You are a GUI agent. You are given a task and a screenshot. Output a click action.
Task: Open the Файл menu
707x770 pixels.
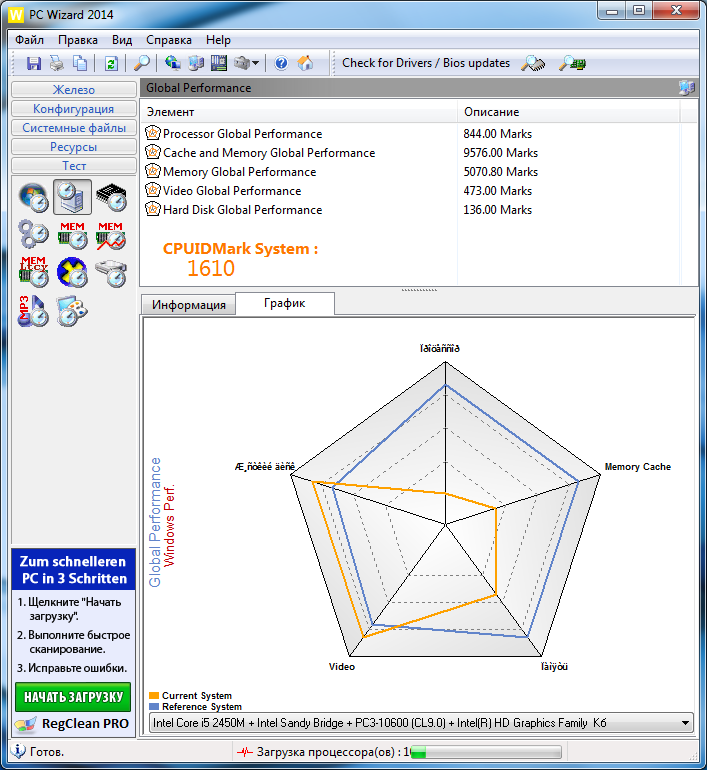click(x=29, y=40)
